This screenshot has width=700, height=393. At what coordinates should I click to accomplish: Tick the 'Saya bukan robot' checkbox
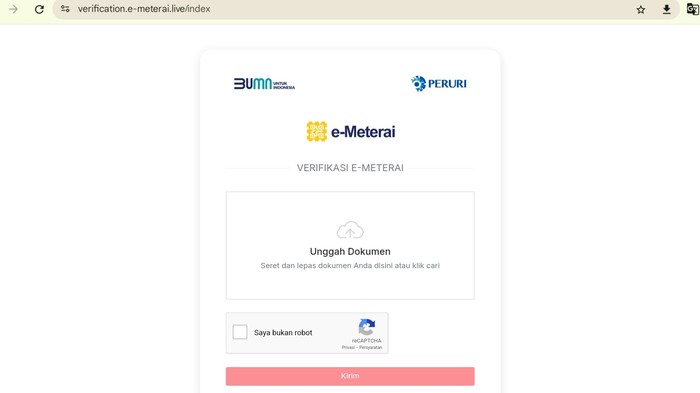(240, 332)
